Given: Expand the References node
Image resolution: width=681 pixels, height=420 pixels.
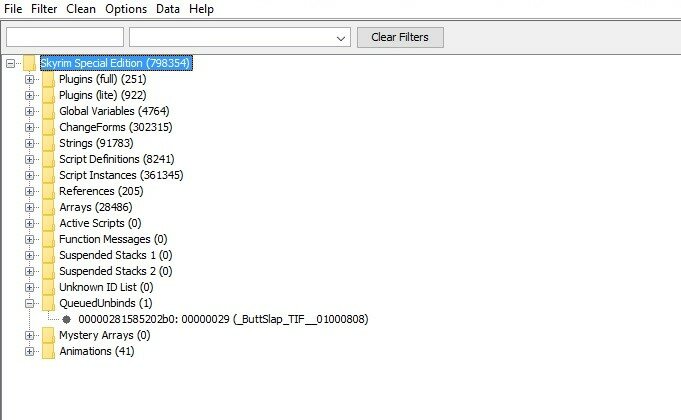Looking at the screenshot, I should click(x=29, y=192).
